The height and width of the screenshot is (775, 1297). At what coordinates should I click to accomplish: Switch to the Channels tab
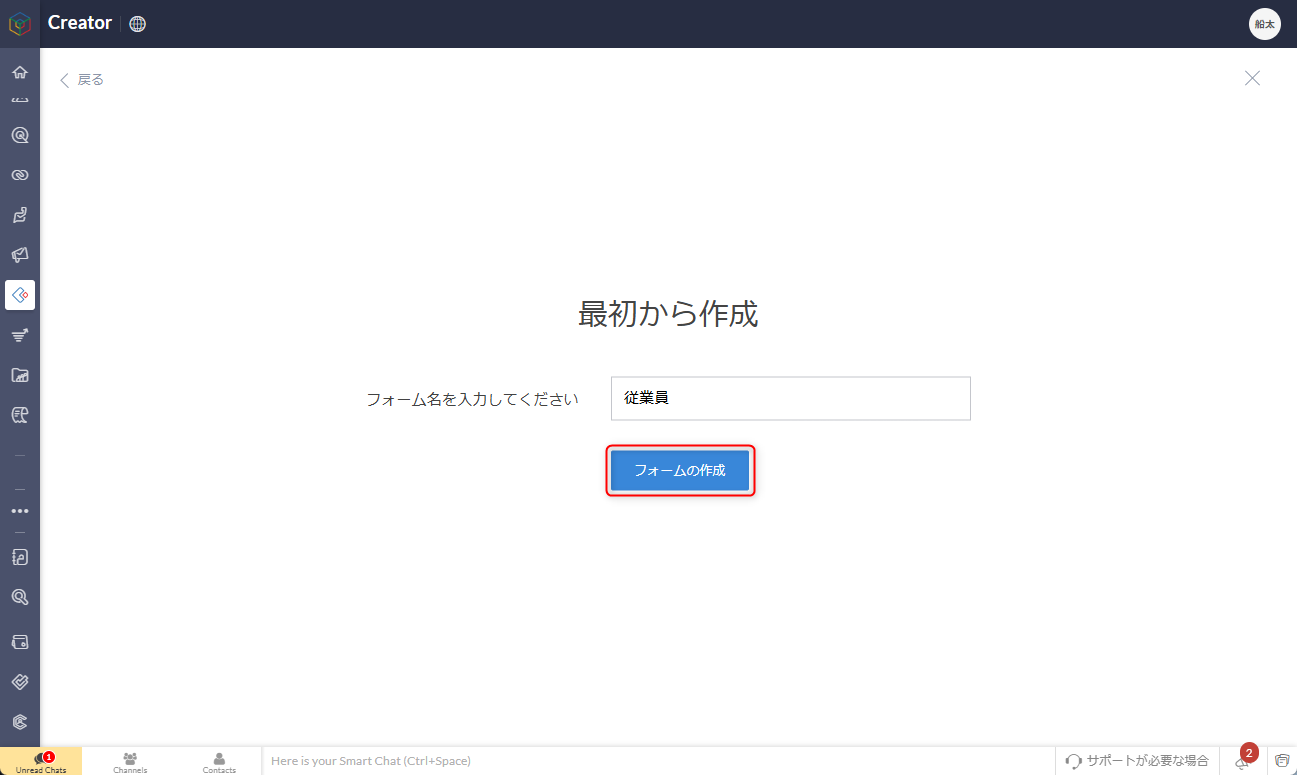(130, 762)
